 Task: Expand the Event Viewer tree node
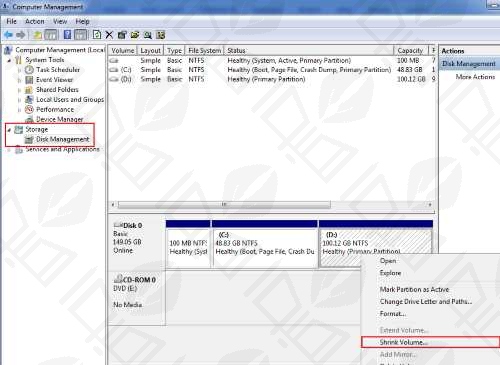coord(20,80)
